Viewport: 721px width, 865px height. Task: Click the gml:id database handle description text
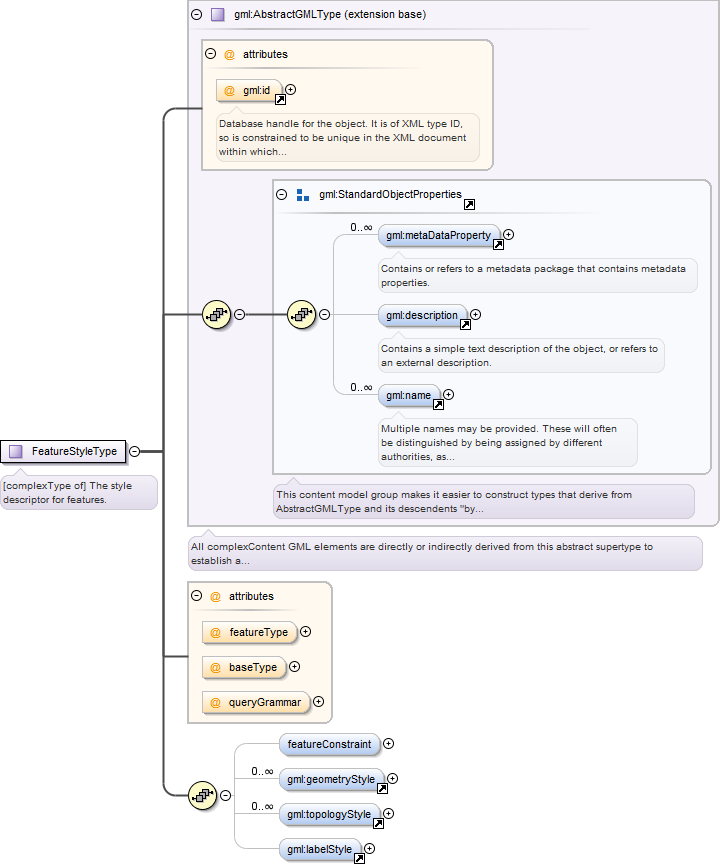[348, 138]
